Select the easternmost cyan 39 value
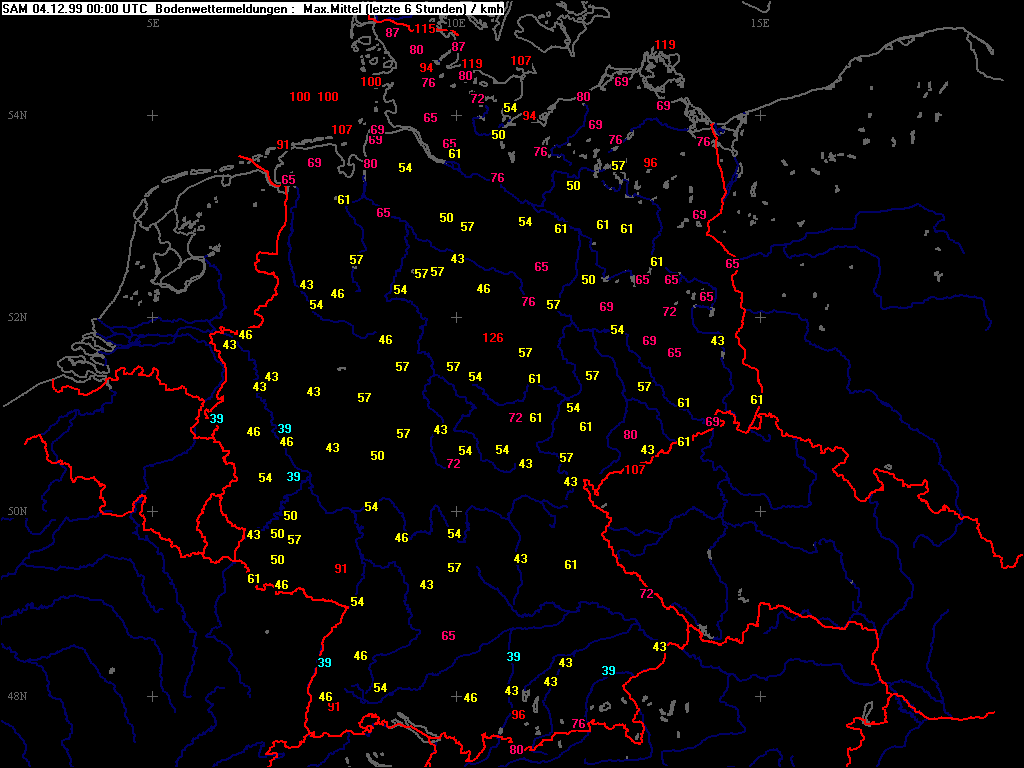1024x768 pixels. (608, 670)
